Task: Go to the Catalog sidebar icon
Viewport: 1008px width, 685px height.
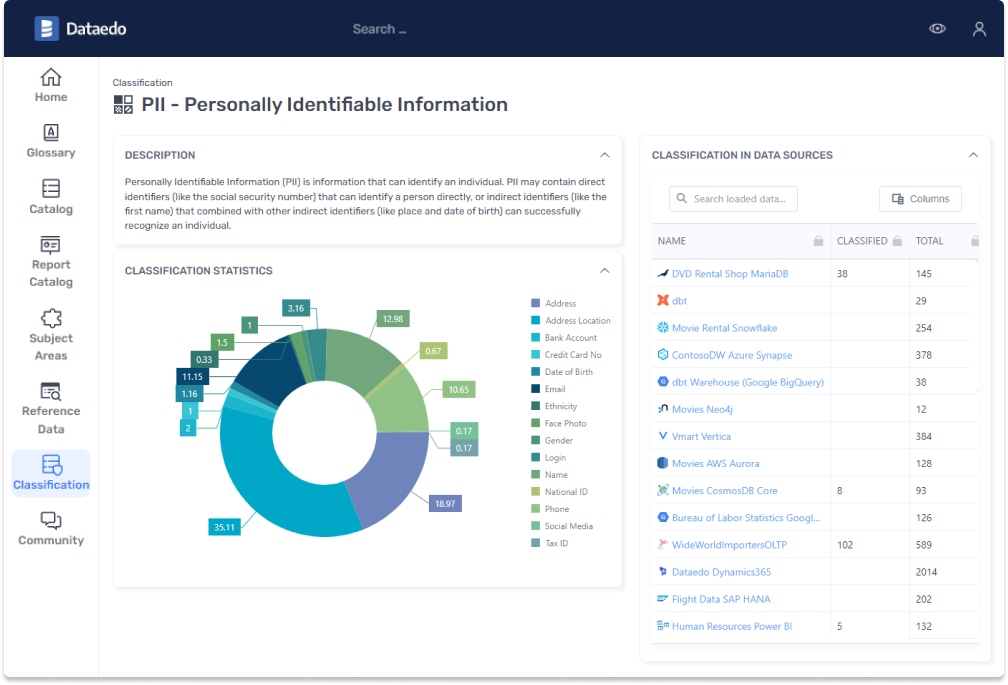Action: 51,189
